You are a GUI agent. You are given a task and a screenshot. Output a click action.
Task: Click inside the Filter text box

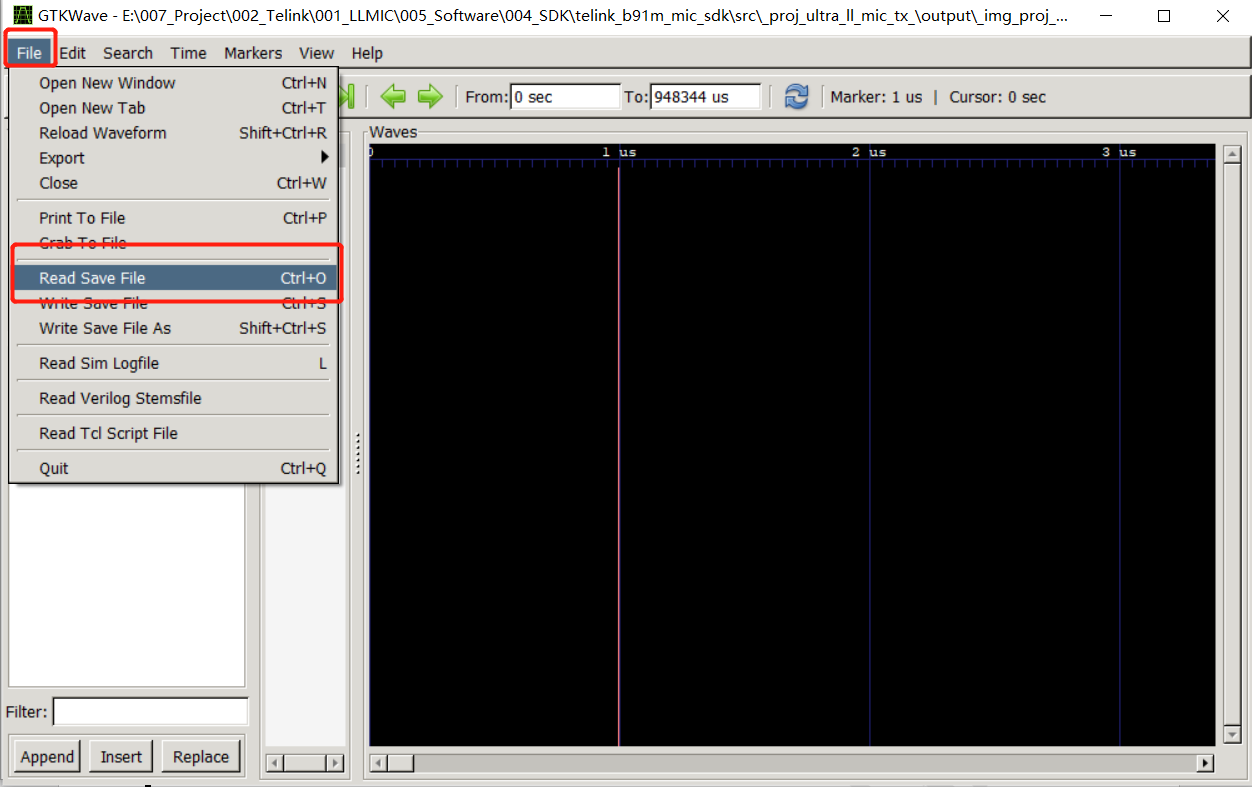click(149, 711)
